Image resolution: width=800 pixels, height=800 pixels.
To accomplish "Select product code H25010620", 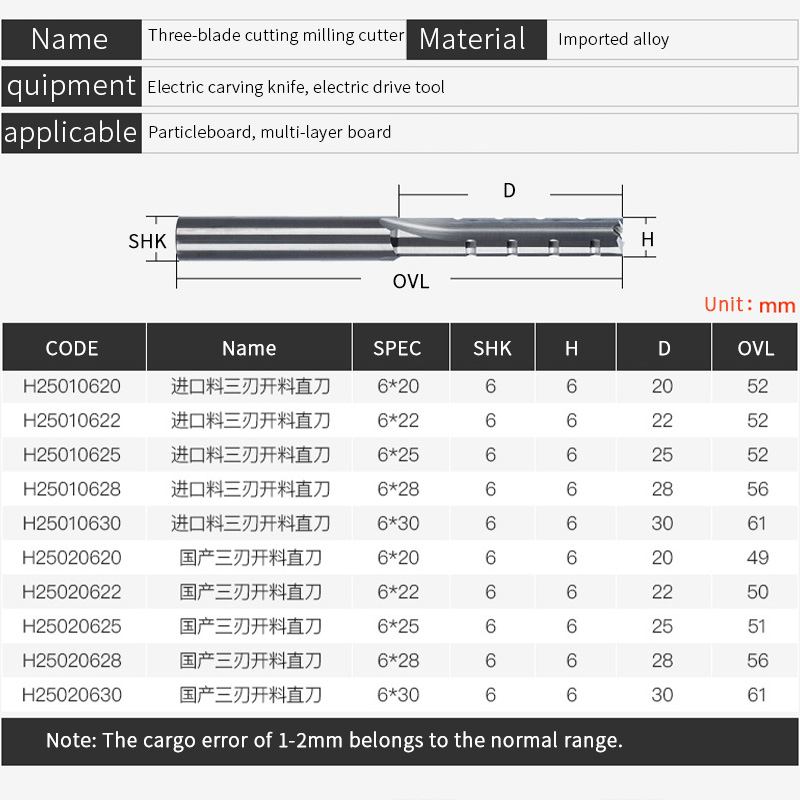I will 71,386.
